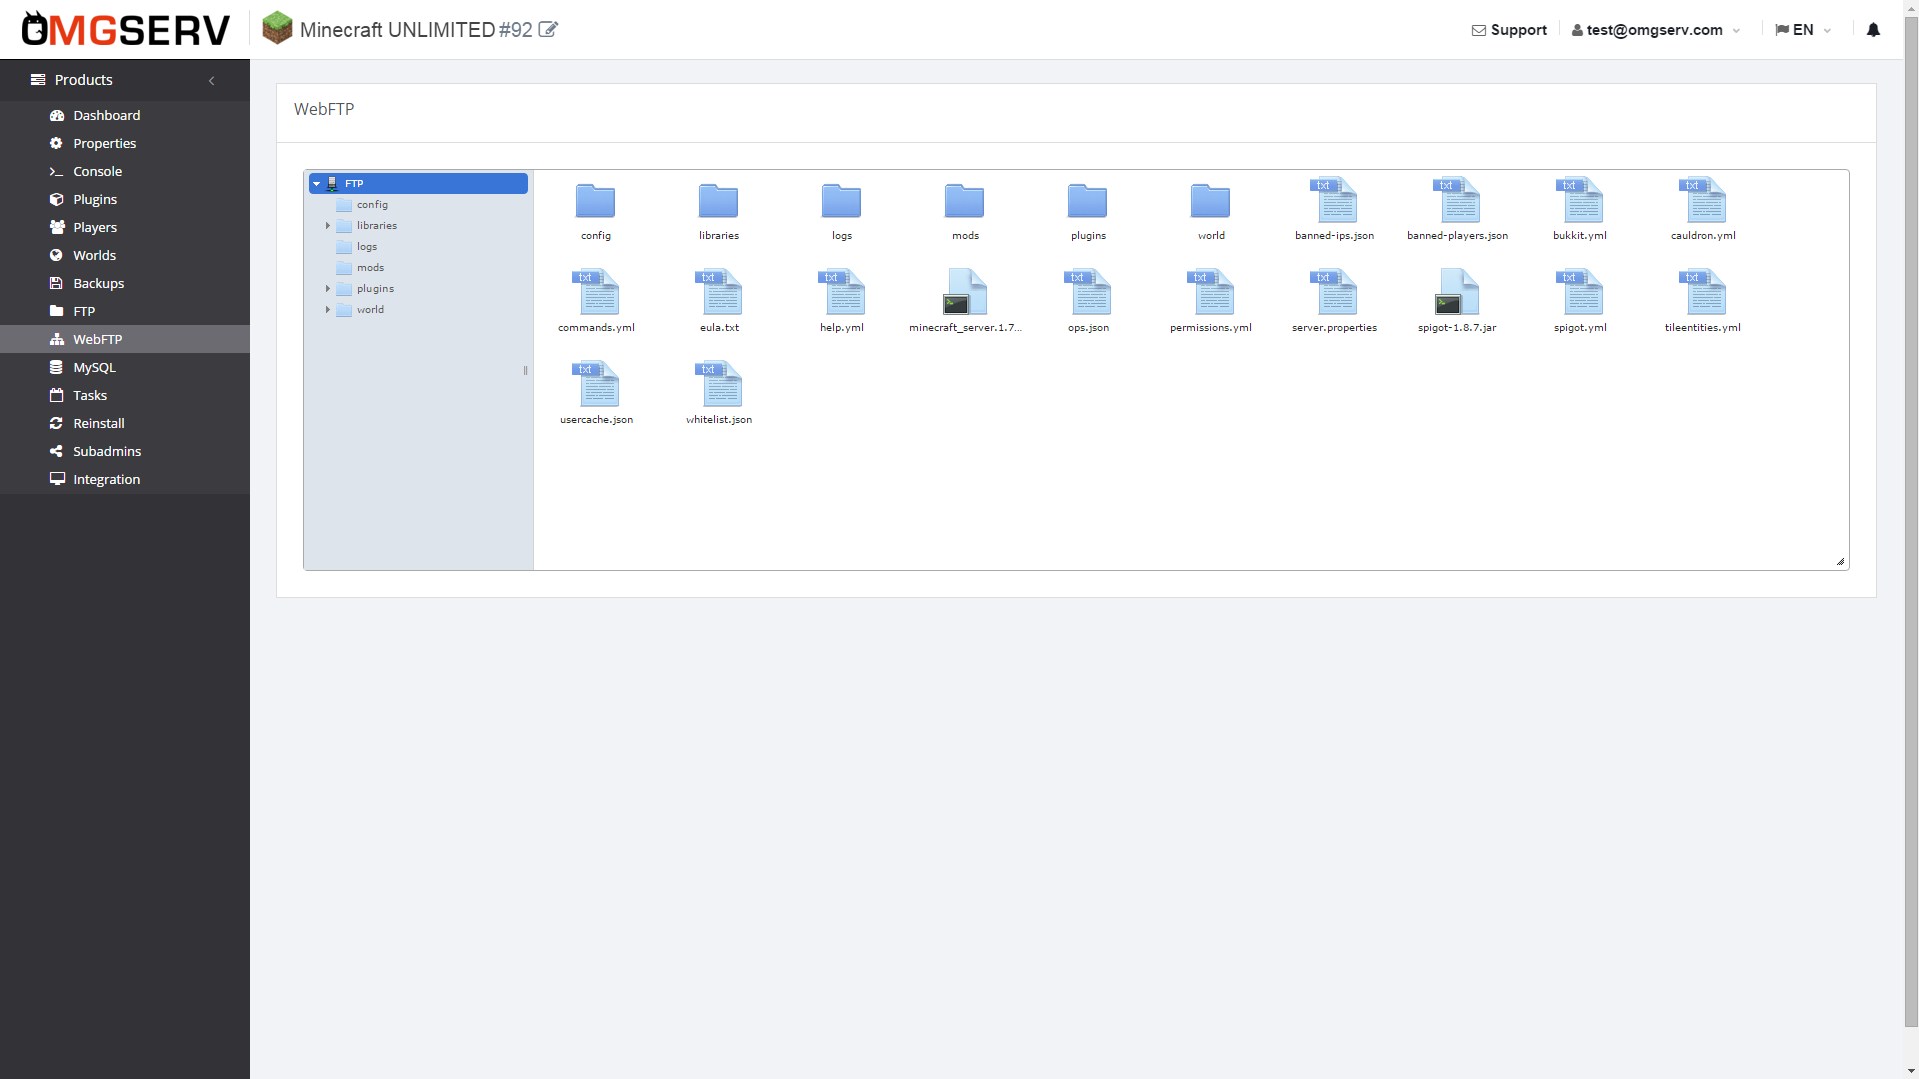Image resolution: width=1919 pixels, height=1079 pixels.
Task: Open WebFTP in the sidebar
Action: (125, 339)
